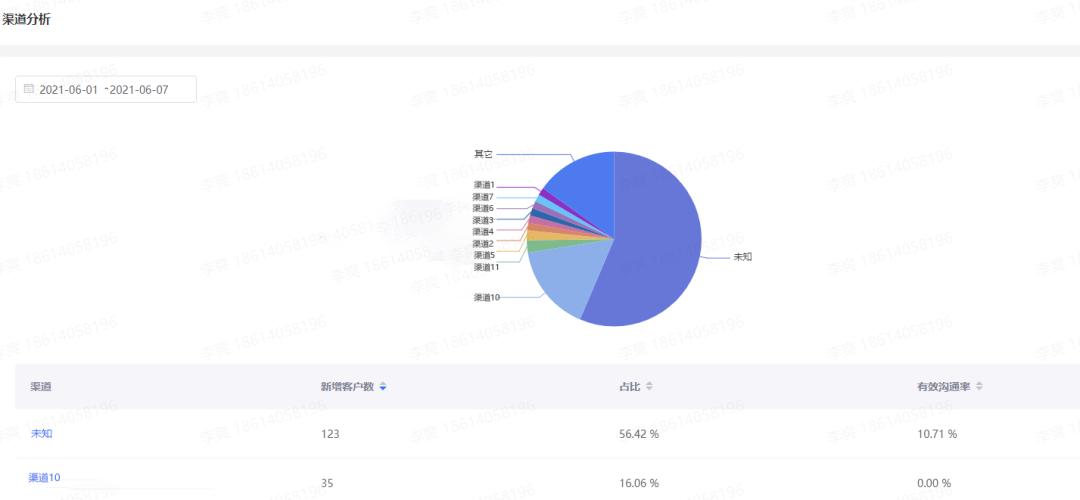Viewport: 1080px width, 500px height.
Task: Select the blue 其它 pie slice
Action: (x=585, y=193)
